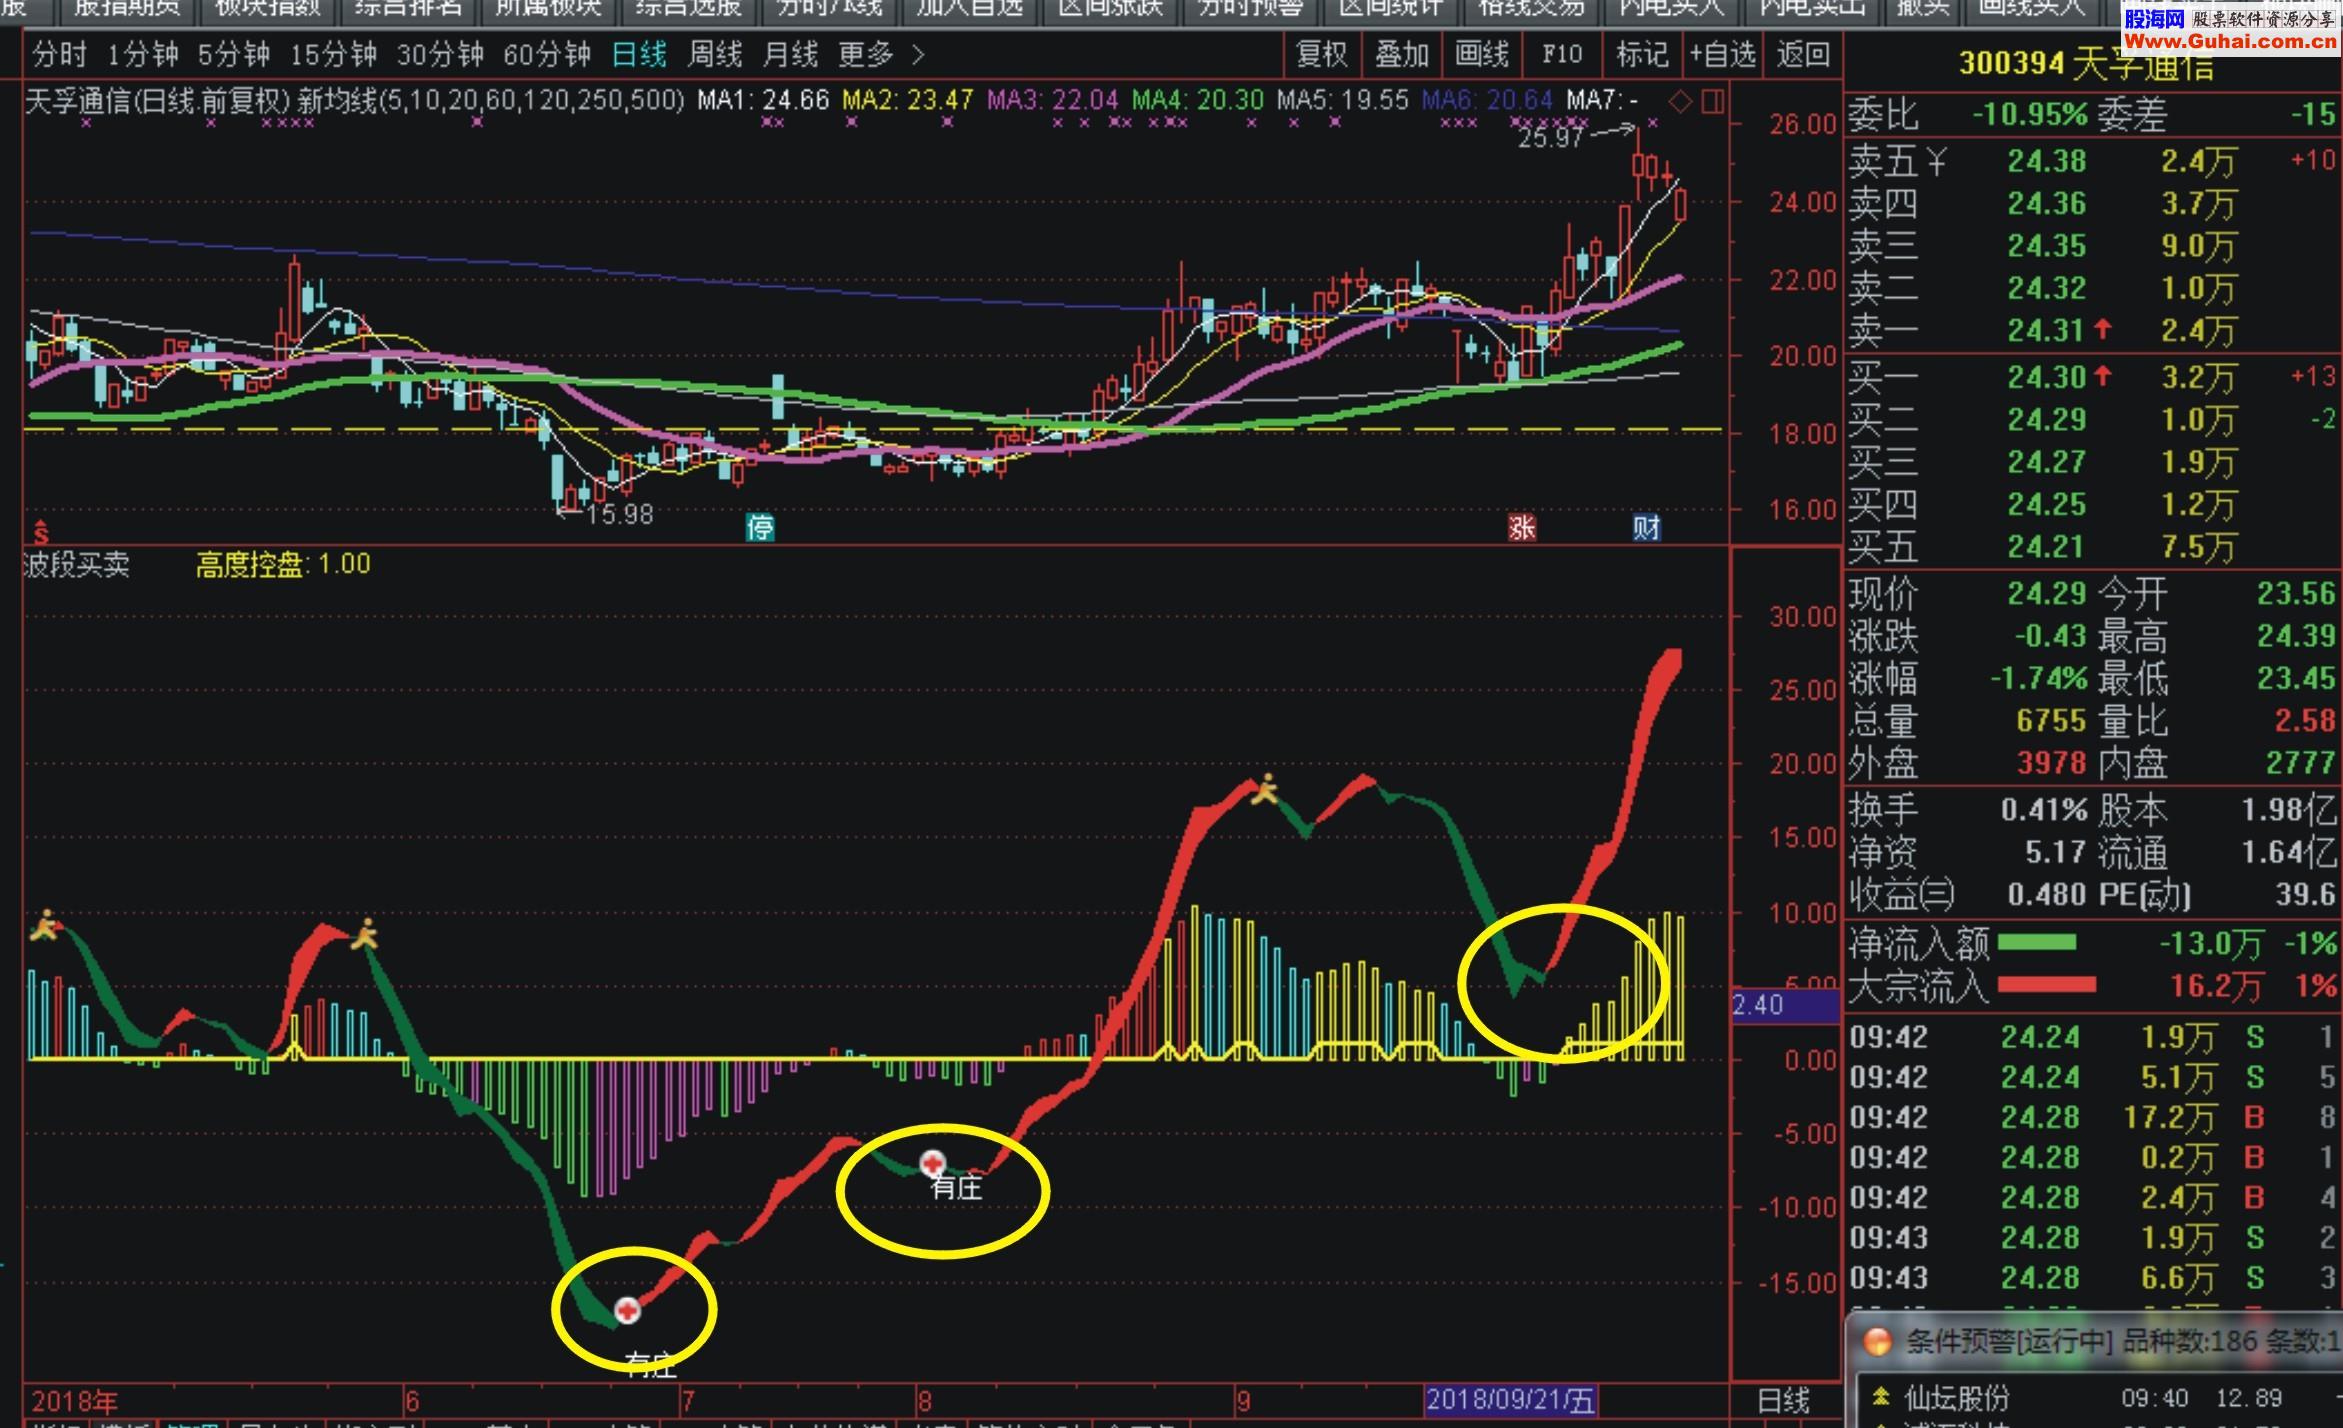2343x1428 pixels.
Task: Click the running-man icon at far left of indicator
Action: (x=44, y=925)
